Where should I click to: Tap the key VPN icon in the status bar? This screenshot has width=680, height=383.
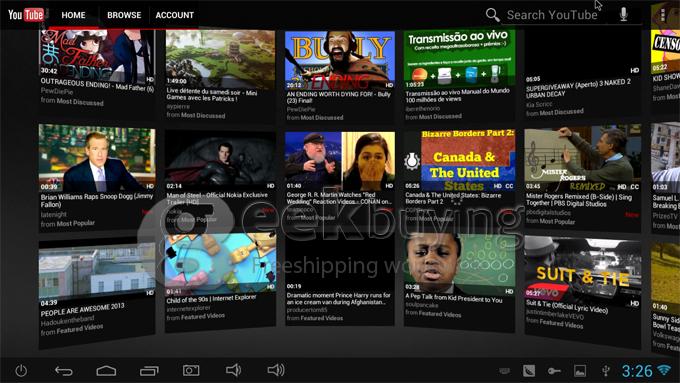[554, 371]
